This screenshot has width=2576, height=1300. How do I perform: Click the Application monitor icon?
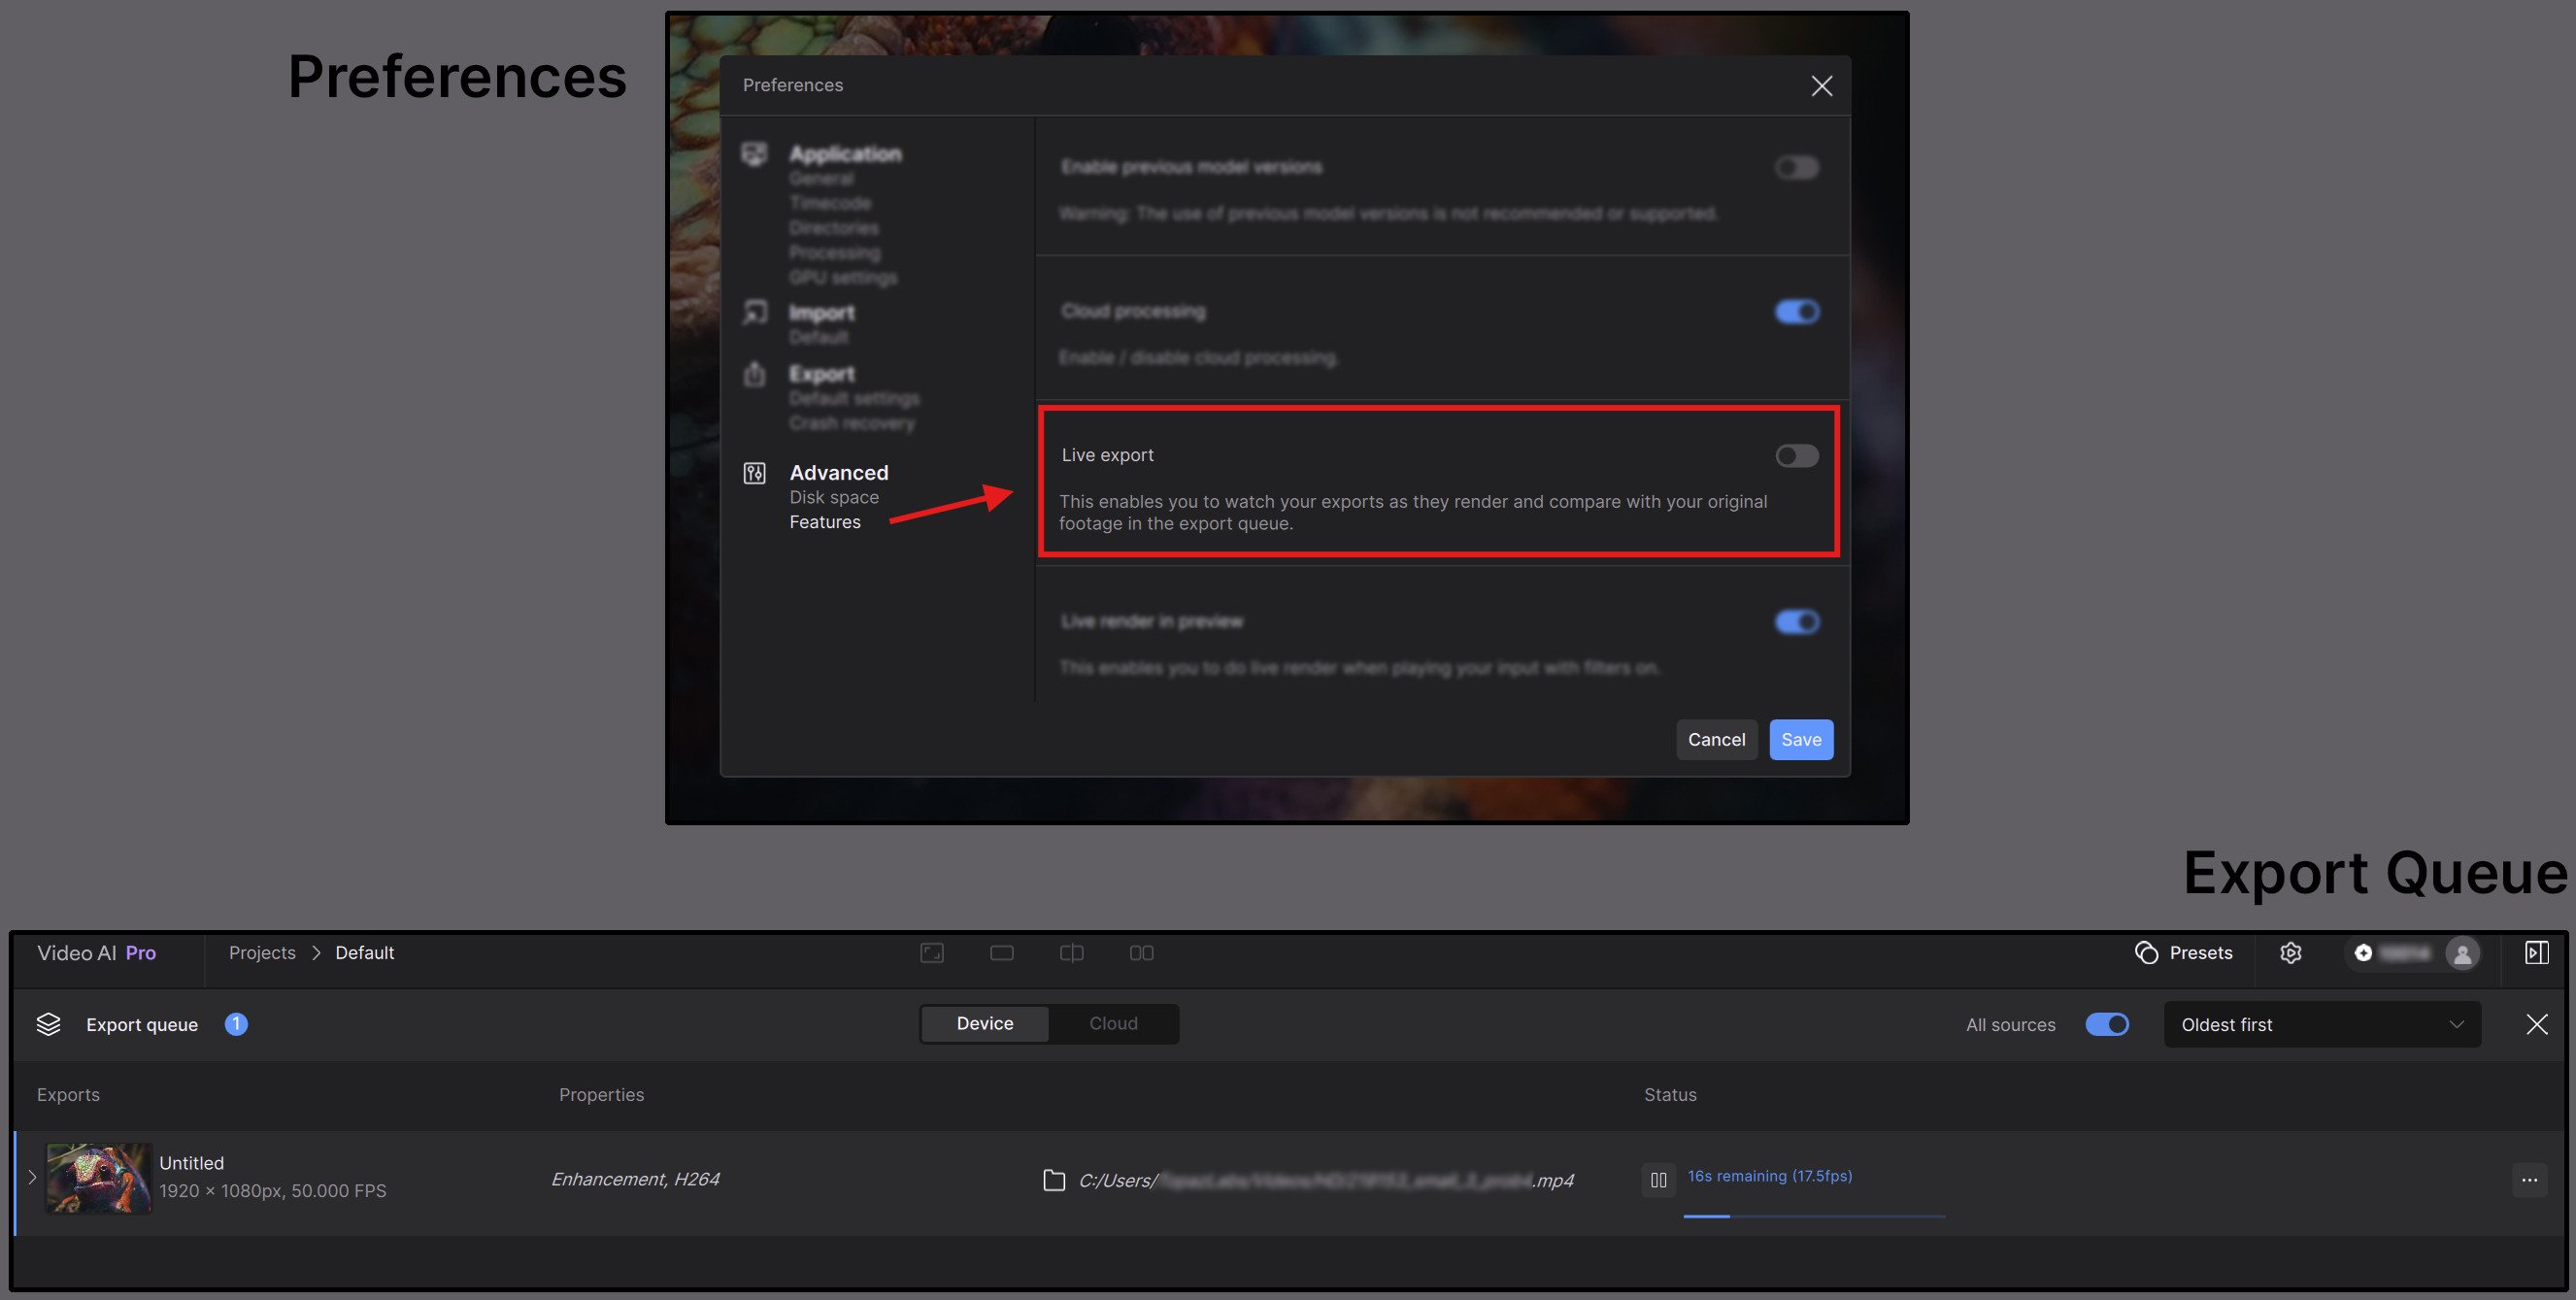[754, 154]
